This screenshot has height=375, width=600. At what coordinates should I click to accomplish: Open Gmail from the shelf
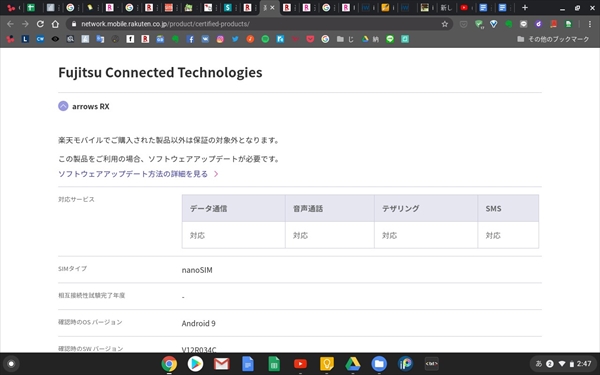pos(222,364)
